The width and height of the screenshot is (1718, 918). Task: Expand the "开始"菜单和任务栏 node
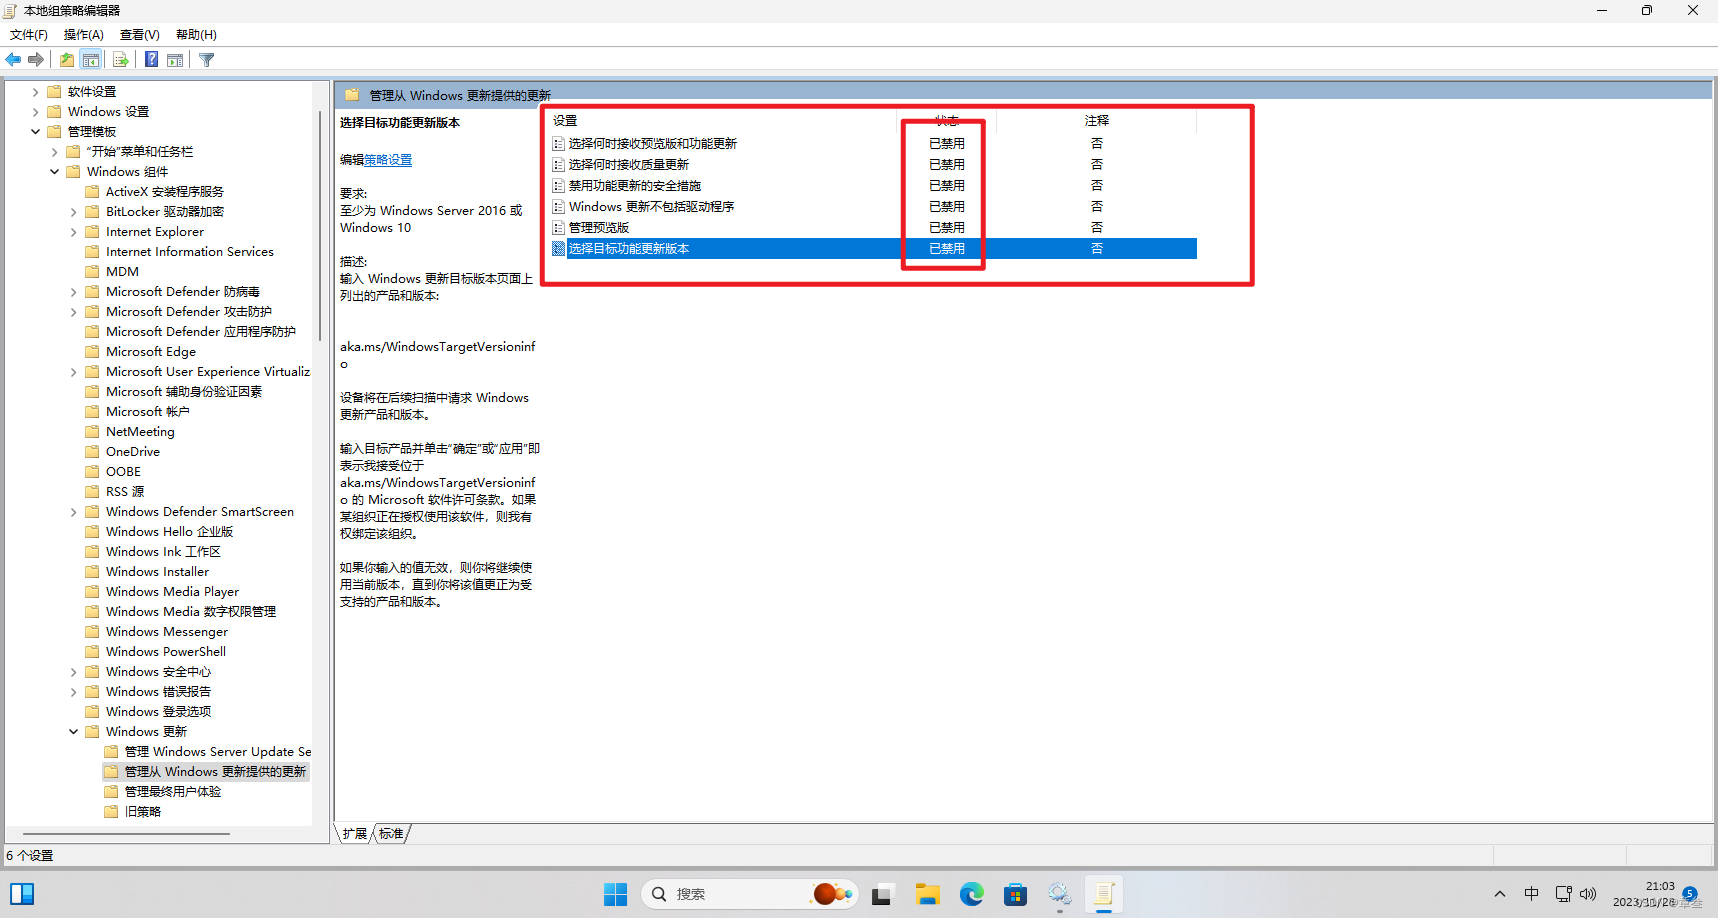[54, 152]
